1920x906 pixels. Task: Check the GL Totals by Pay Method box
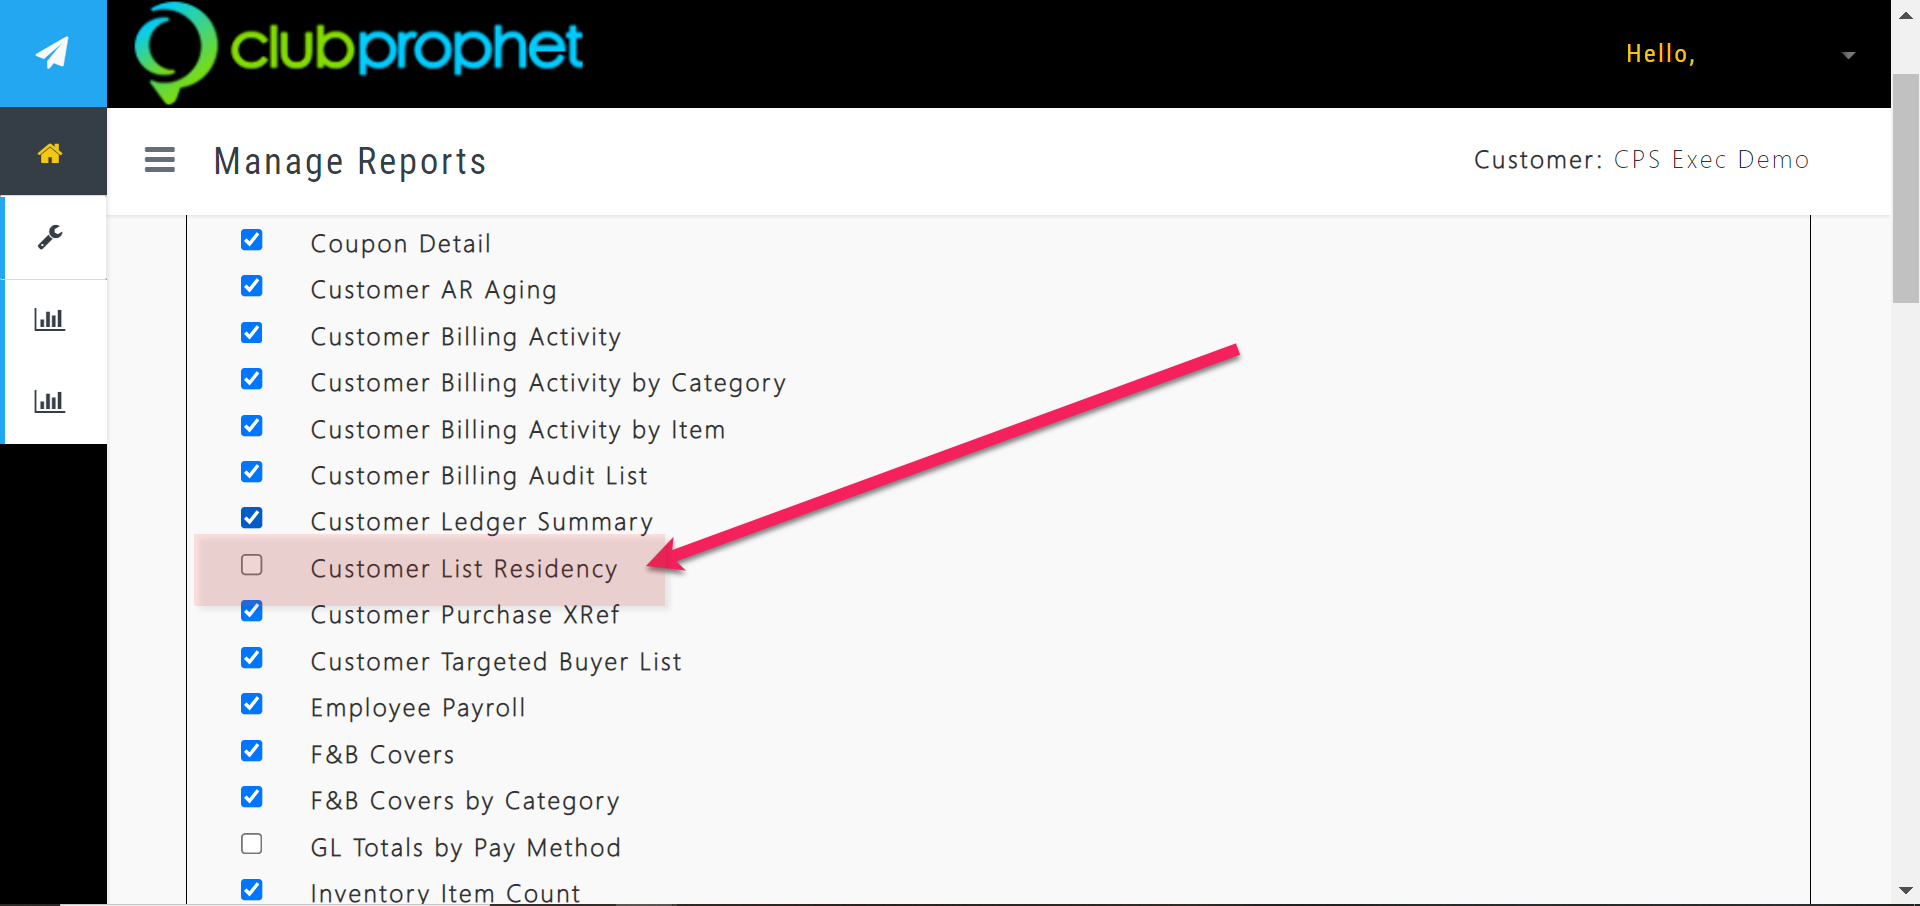coord(252,844)
